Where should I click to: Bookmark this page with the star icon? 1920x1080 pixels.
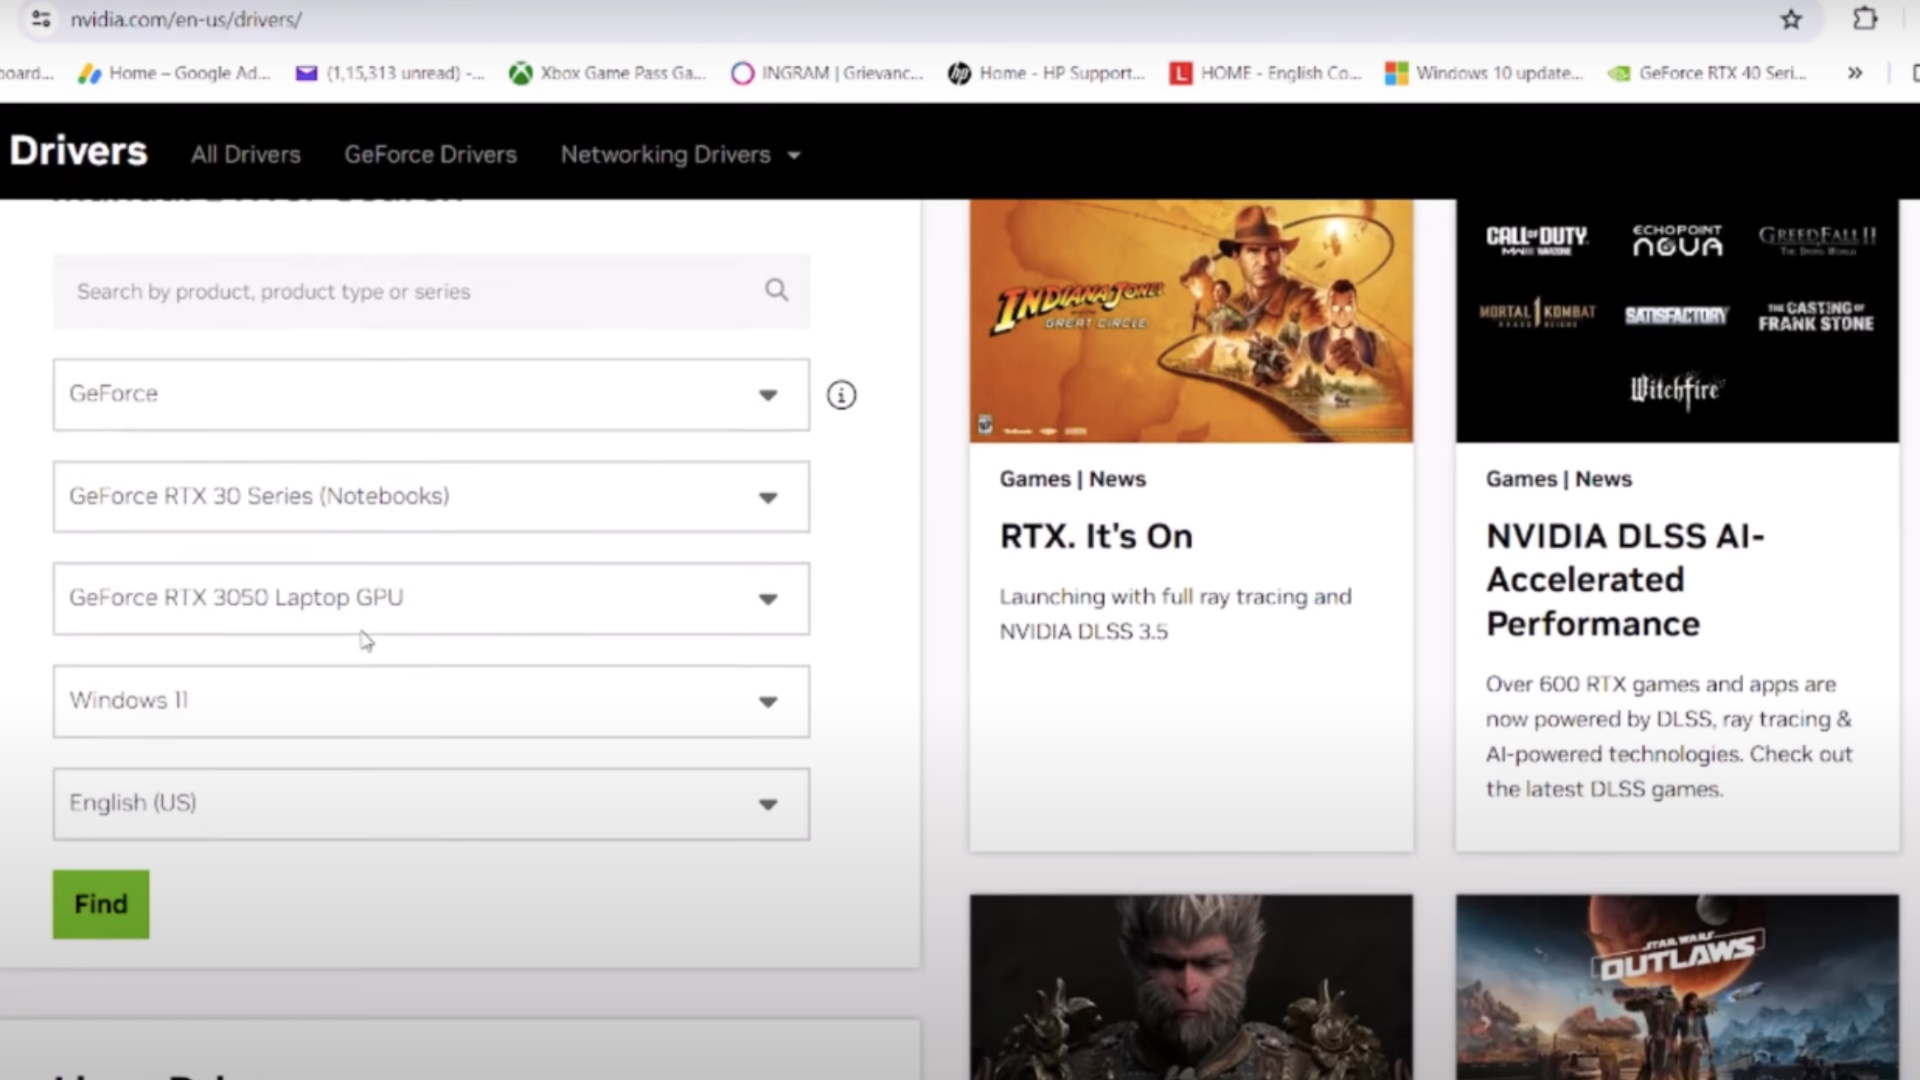point(1791,19)
